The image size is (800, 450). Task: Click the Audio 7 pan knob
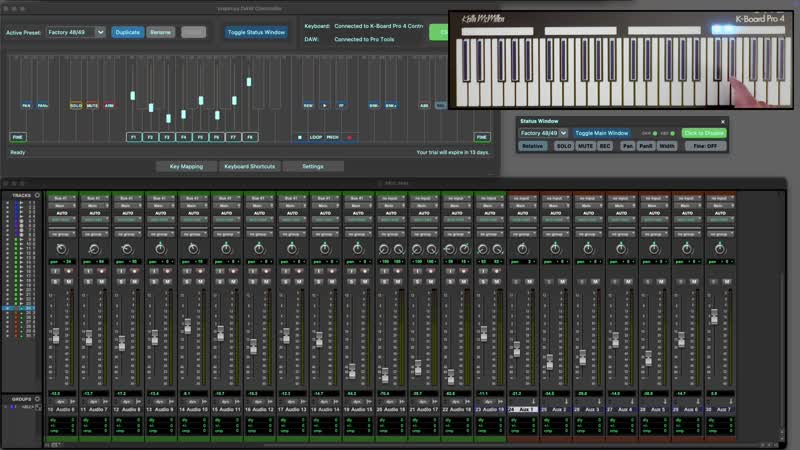(x=94, y=249)
